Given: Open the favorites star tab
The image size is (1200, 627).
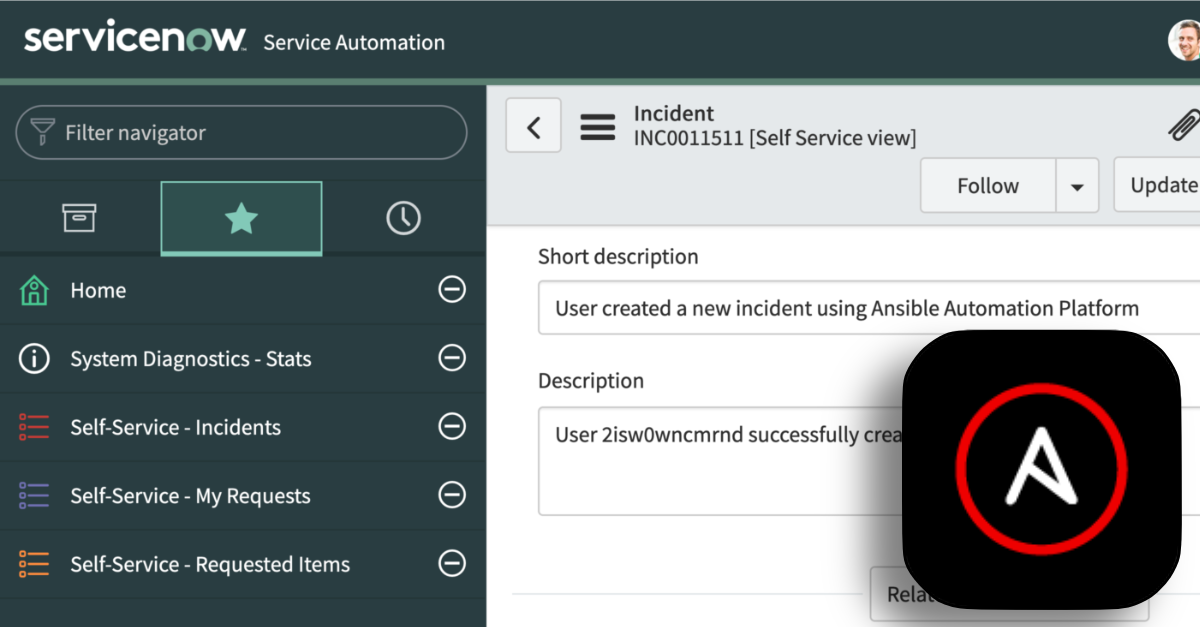Looking at the screenshot, I should click(x=241, y=218).
